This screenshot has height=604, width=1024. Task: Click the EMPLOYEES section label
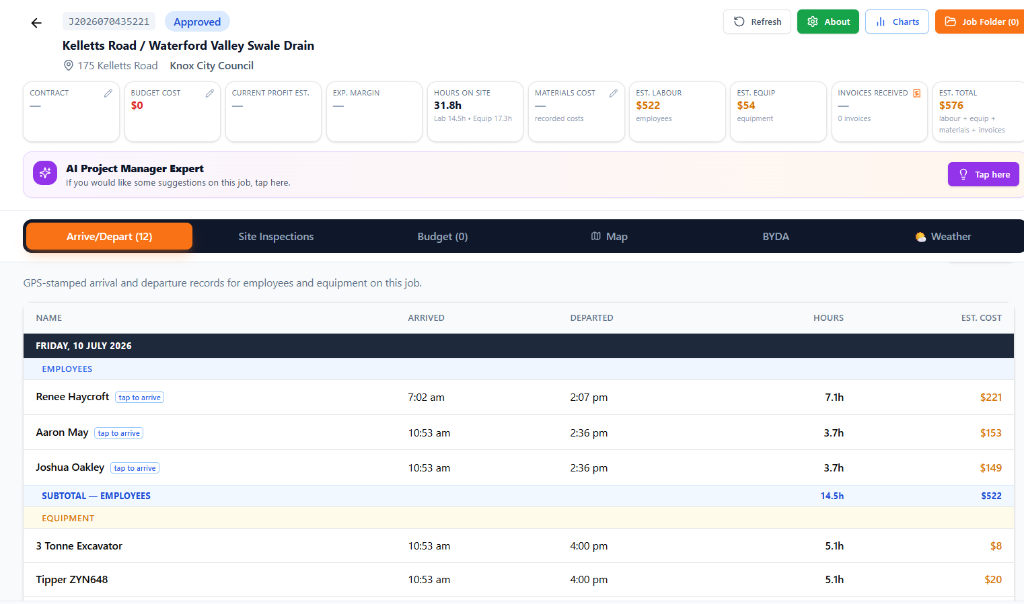(x=67, y=369)
